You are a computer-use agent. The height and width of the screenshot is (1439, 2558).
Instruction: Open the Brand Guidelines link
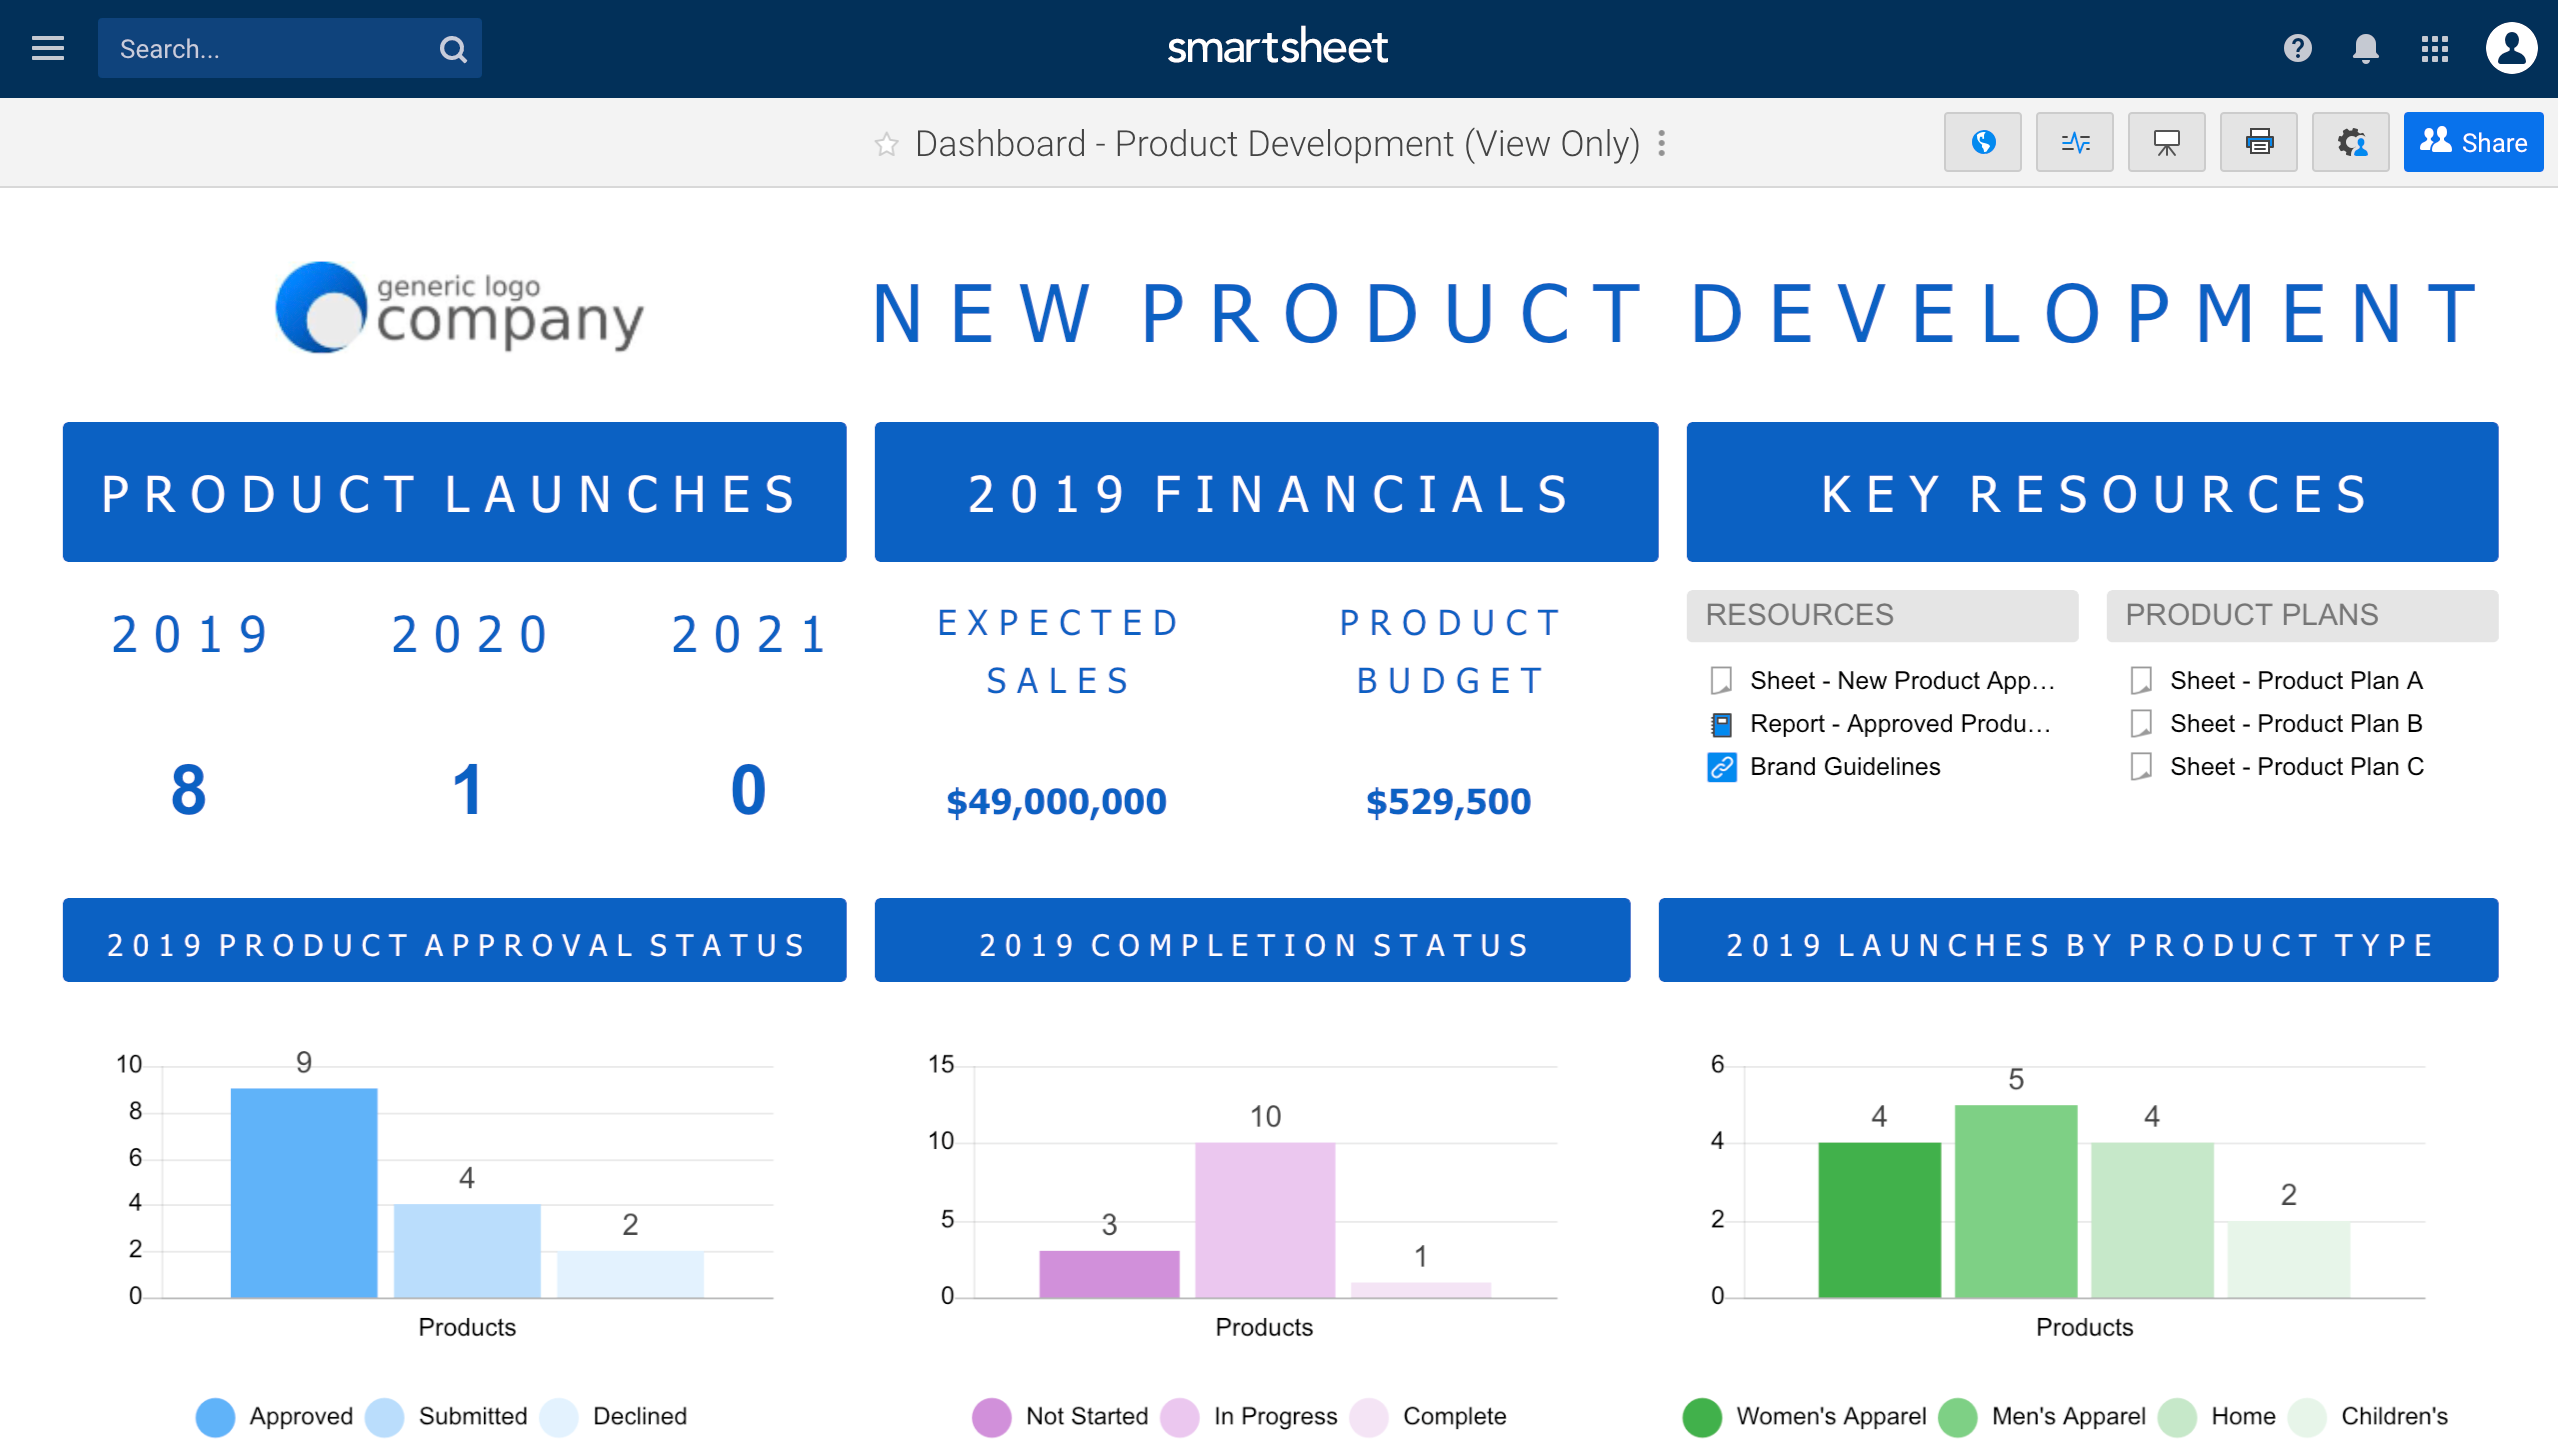click(x=1844, y=766)
